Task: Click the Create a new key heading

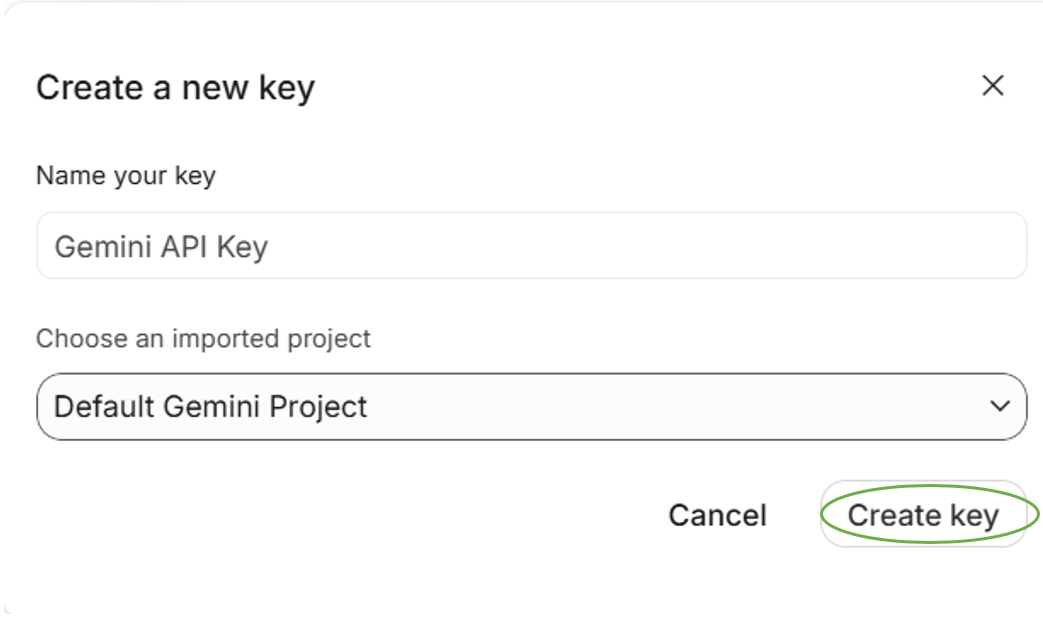Action: click(176, 88)
